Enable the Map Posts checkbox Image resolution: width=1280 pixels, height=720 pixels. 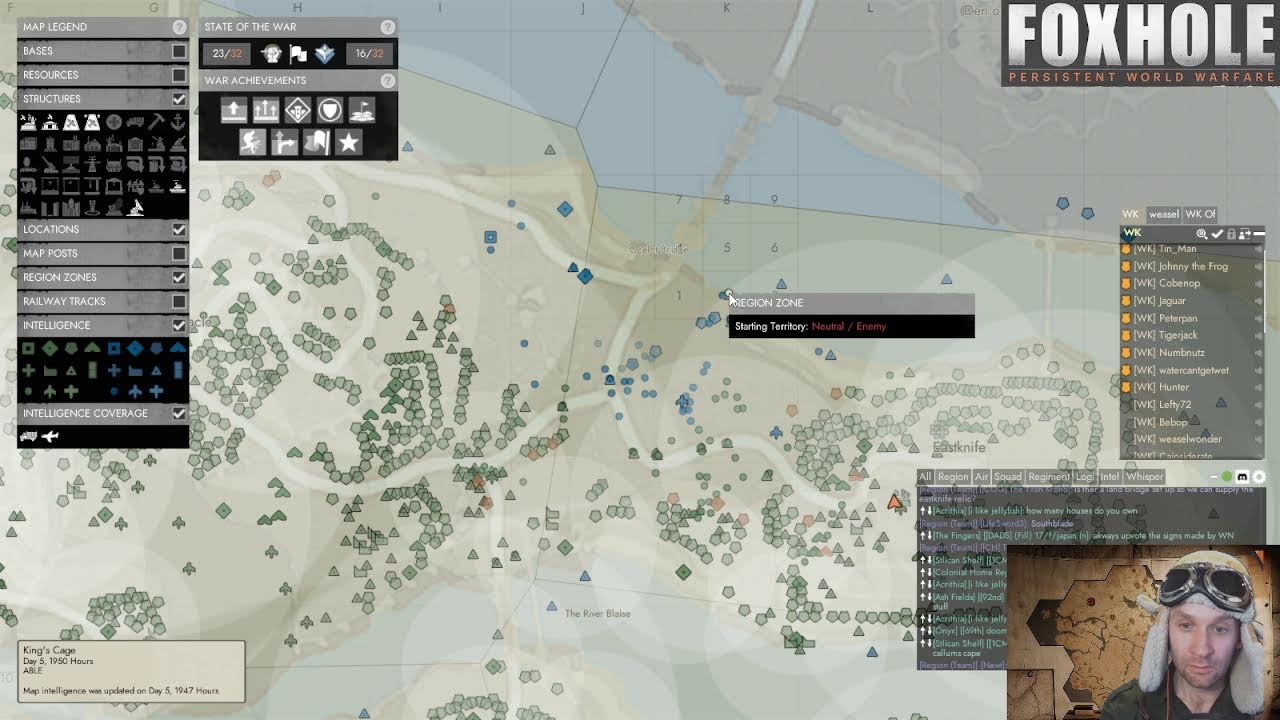click(179, 253)
